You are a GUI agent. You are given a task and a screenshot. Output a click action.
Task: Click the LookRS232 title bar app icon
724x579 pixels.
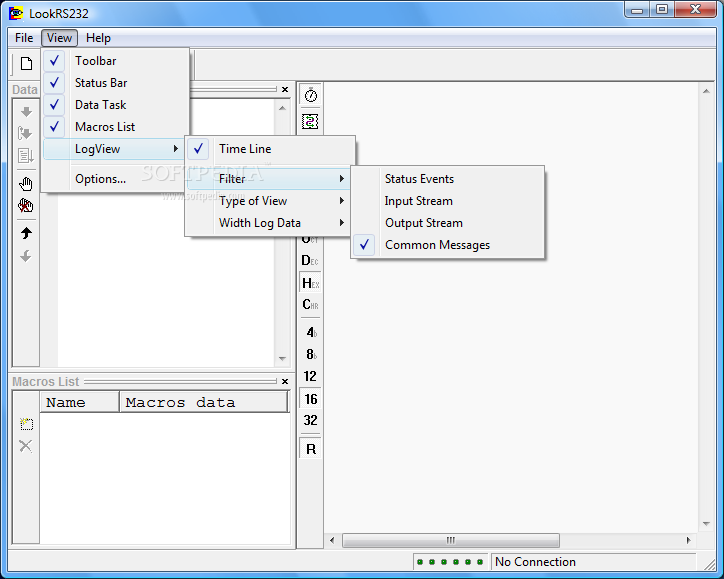(x=16, y=13)
